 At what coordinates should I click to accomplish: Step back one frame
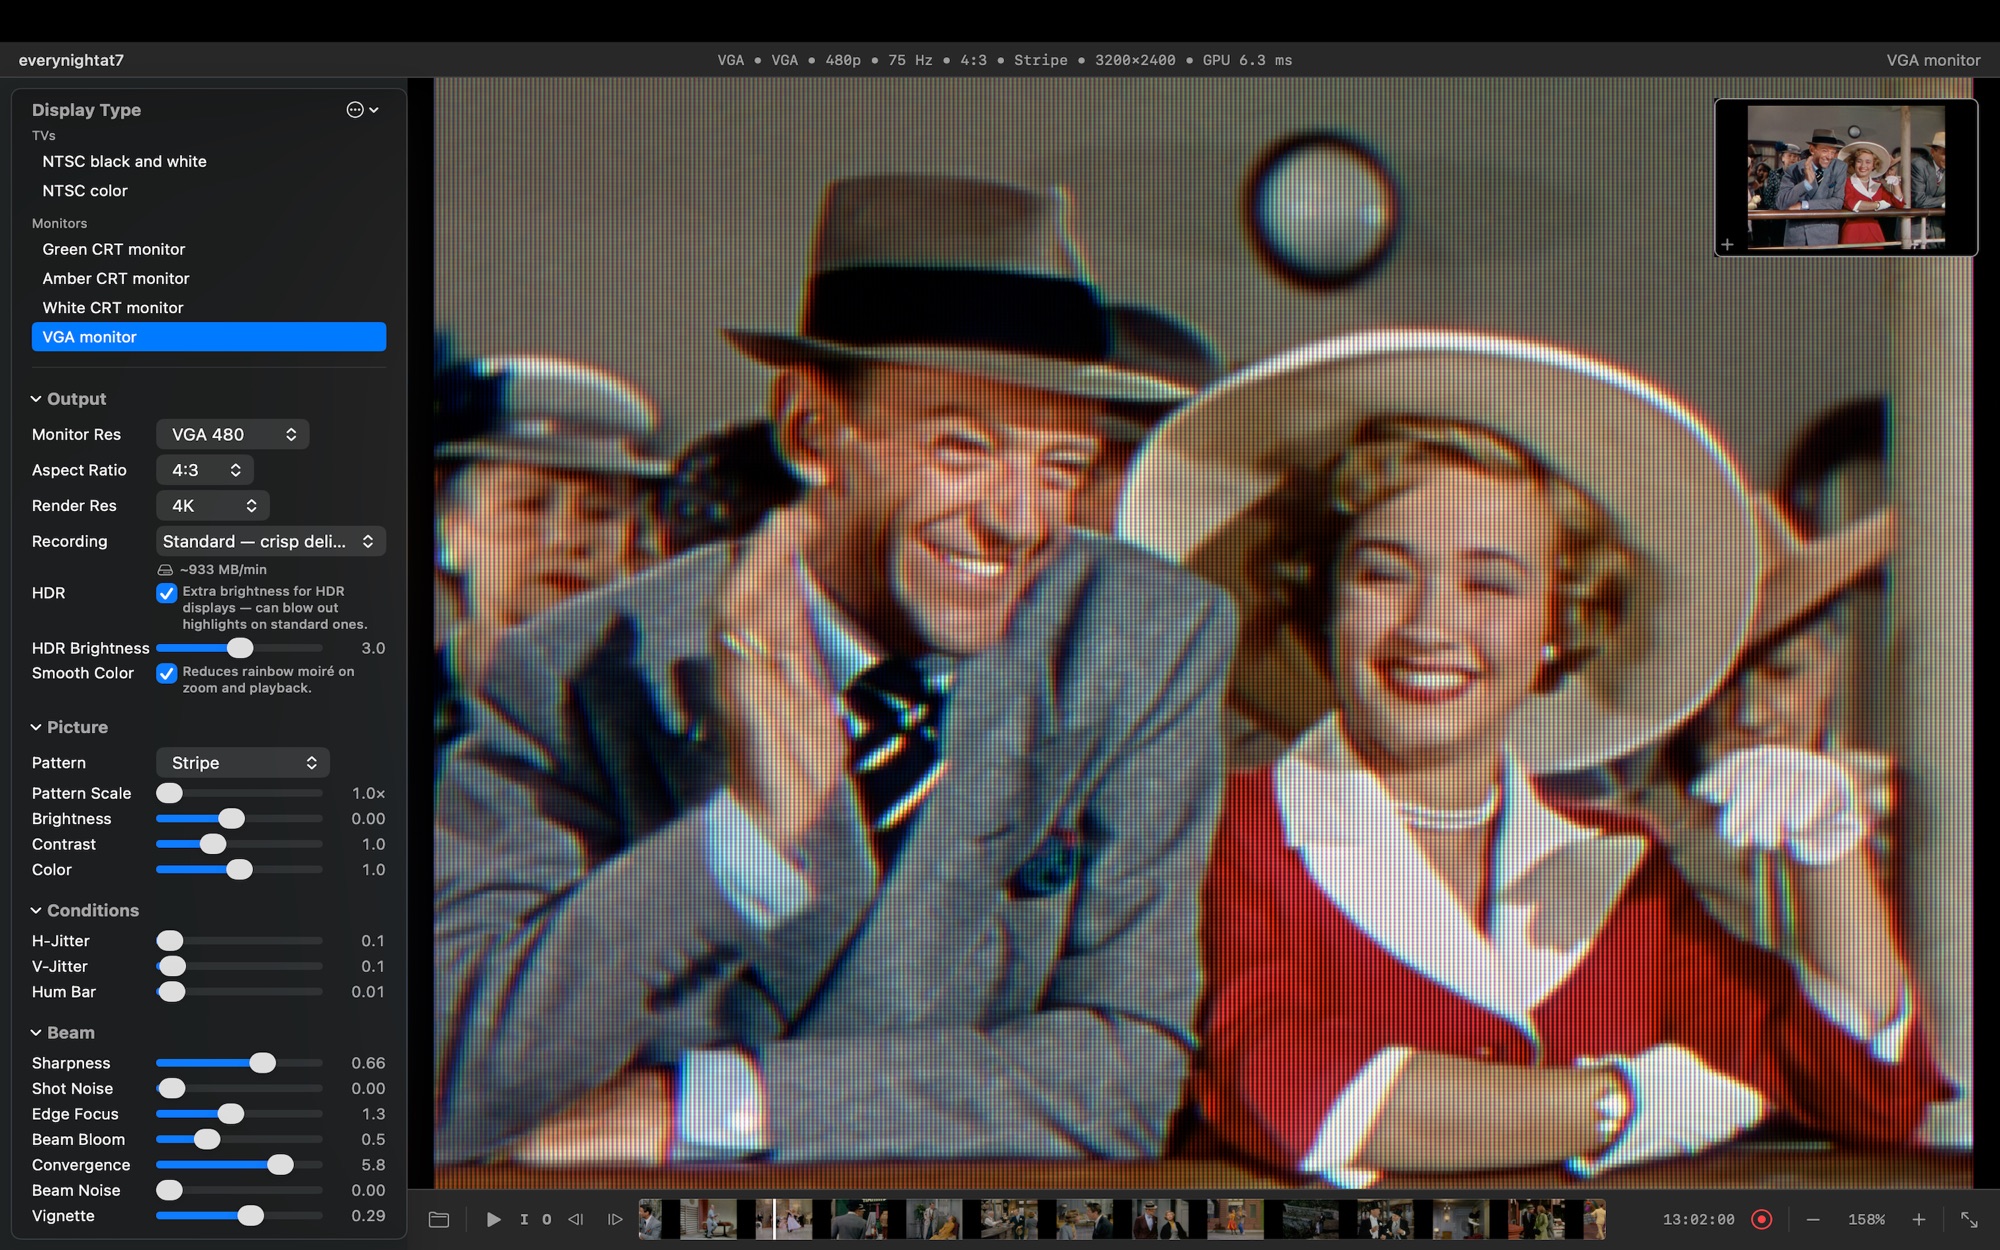[x=576, y=1219]
